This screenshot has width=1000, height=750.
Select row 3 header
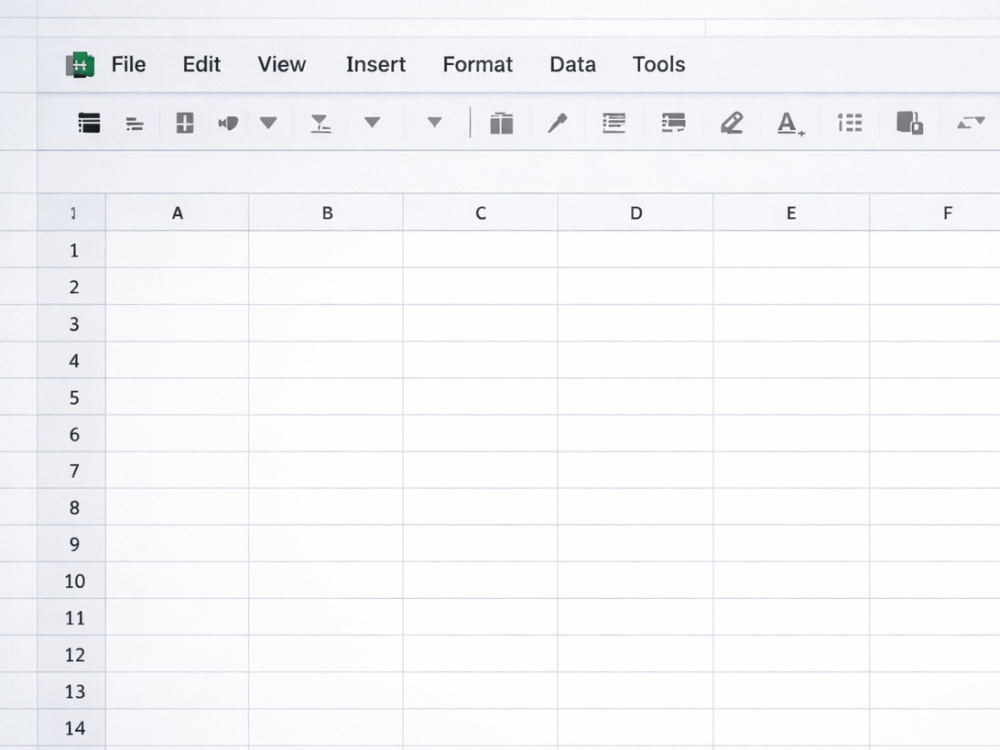[x=71, y=323]
